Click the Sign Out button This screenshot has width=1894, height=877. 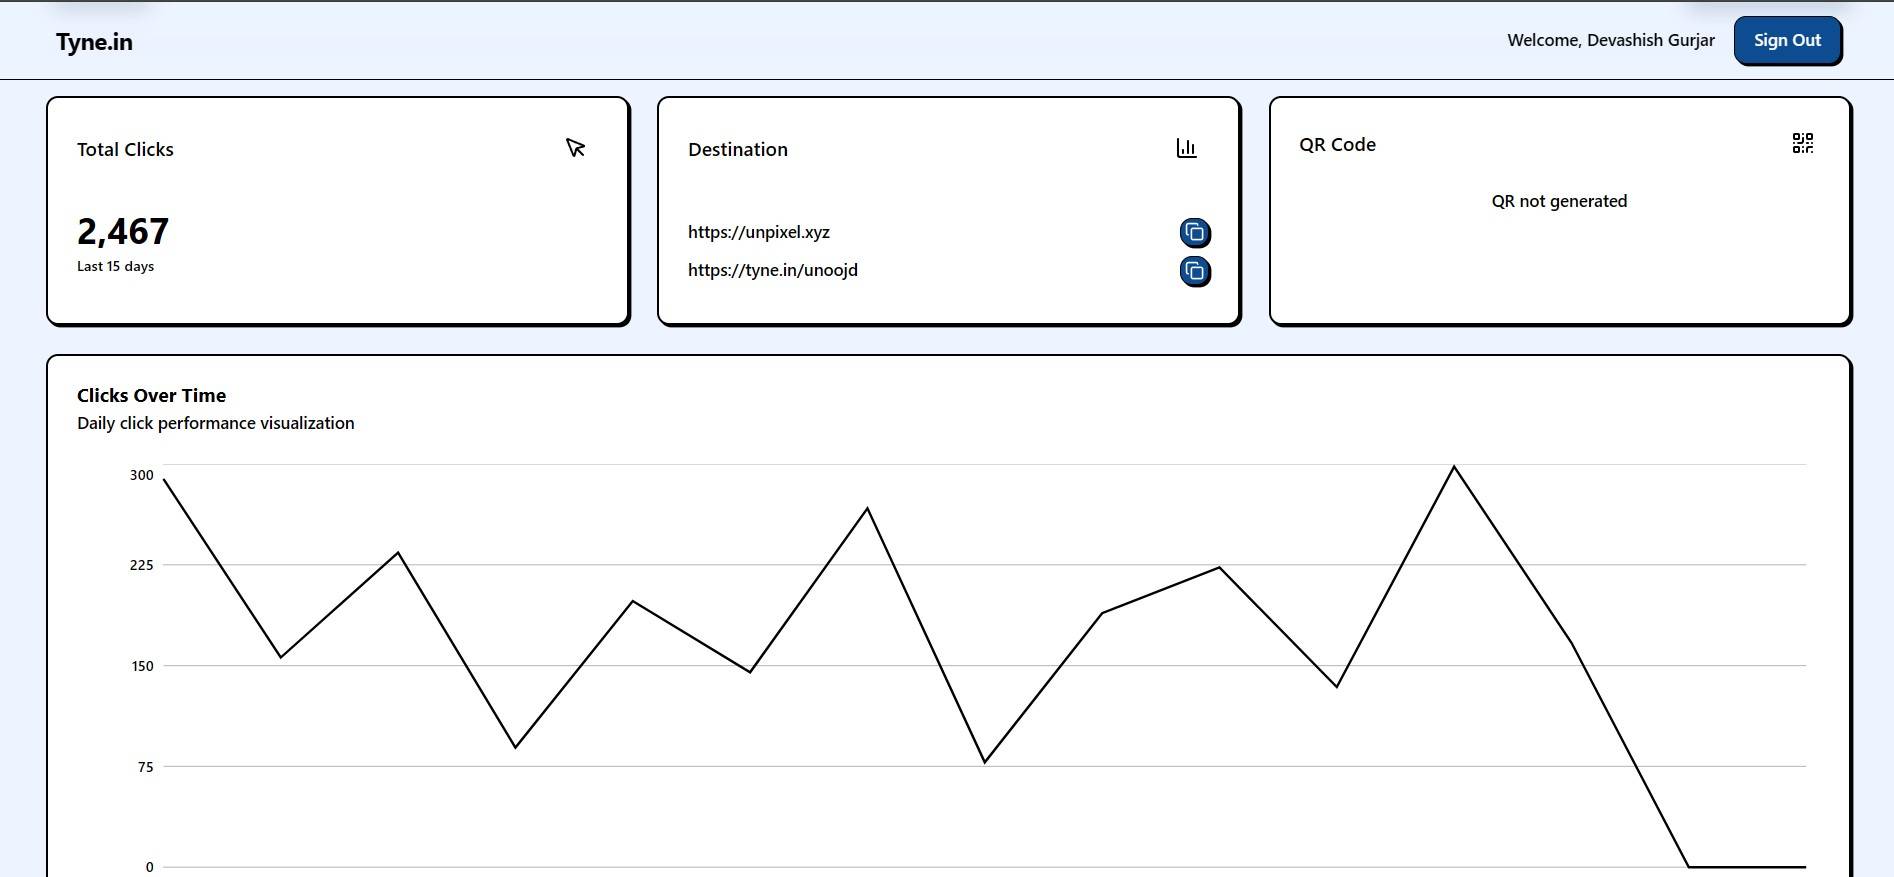coord(1787,41)
